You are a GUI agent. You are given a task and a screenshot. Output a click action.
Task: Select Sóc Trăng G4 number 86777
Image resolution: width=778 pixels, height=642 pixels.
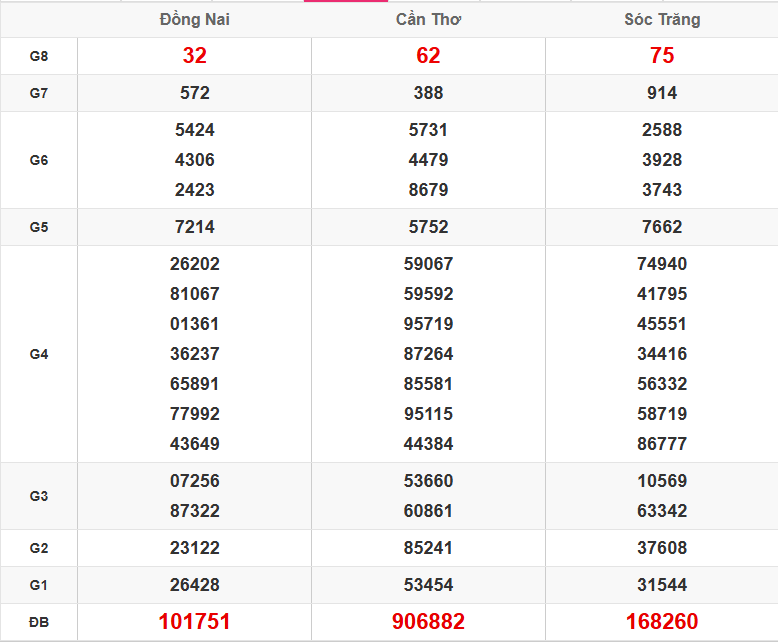[x=662, y=444]
